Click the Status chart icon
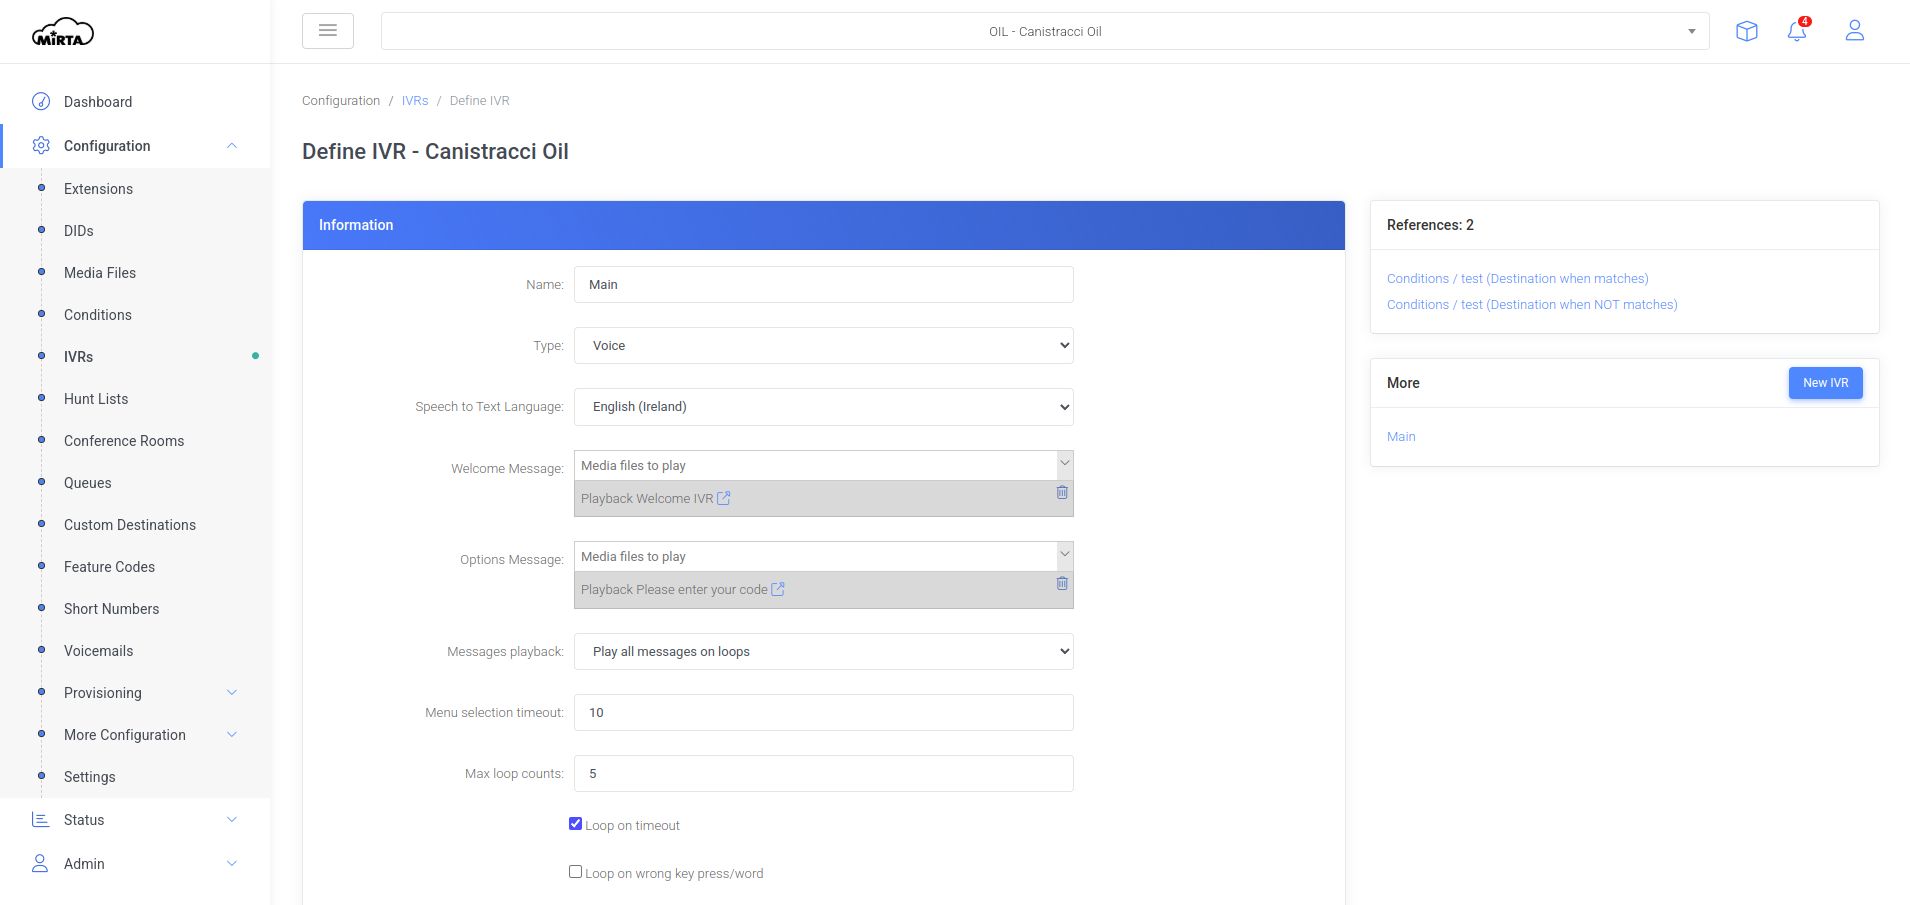The height and width of the screenshot is (905, 1910). pos(41,819)
